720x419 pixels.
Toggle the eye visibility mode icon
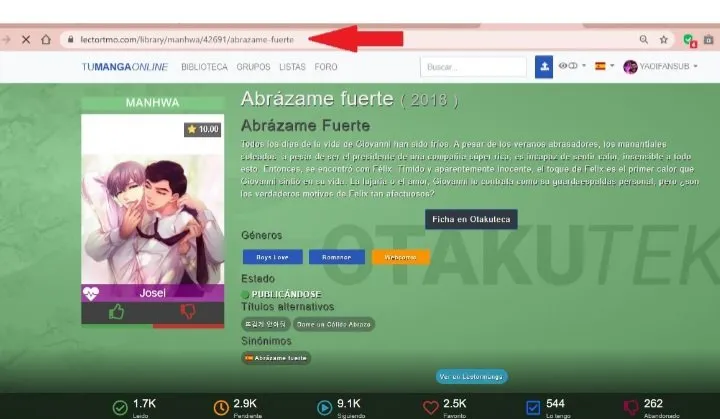click(x=568, y=66)
